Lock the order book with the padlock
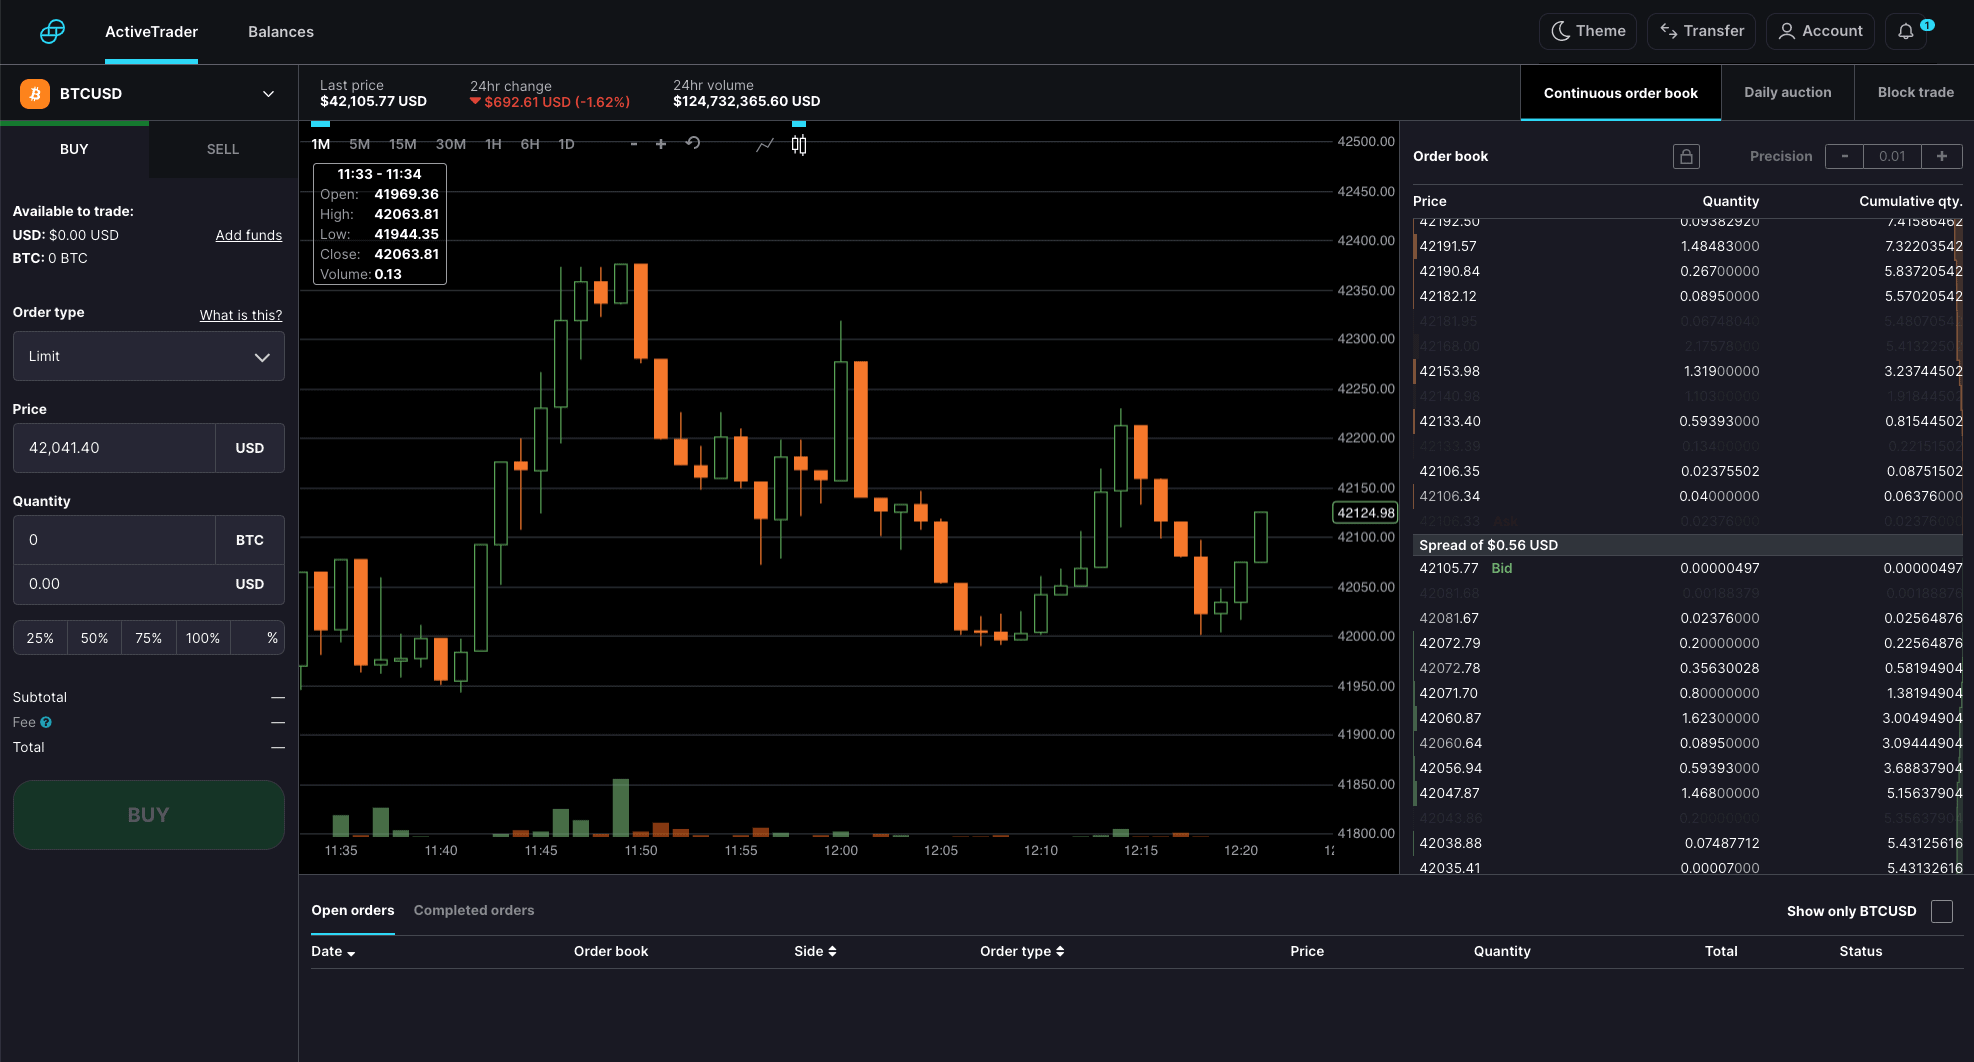Viewport: 1974px width, 1062px height. (x=1686, y=156)
